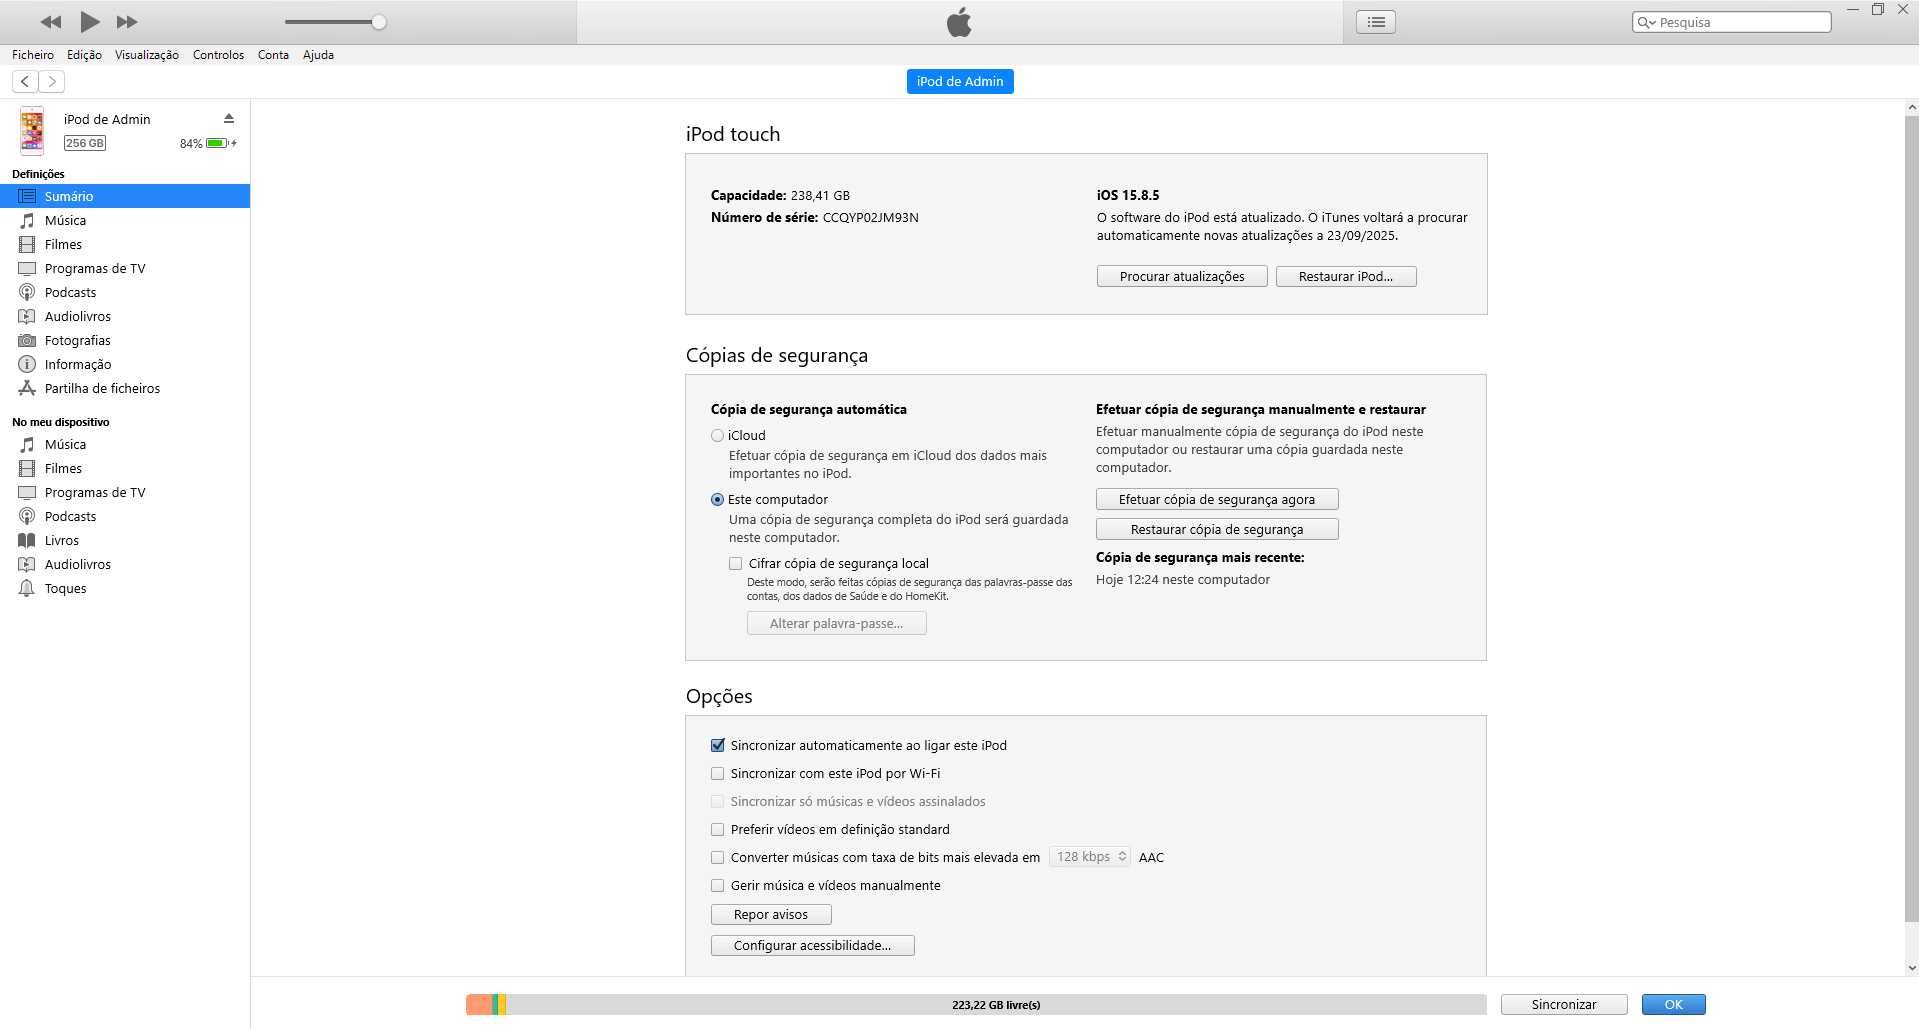Click Audiolivros icon under No meu dispositivo
Viewport: 1919px width, 1029px height.
click(27, 564)
